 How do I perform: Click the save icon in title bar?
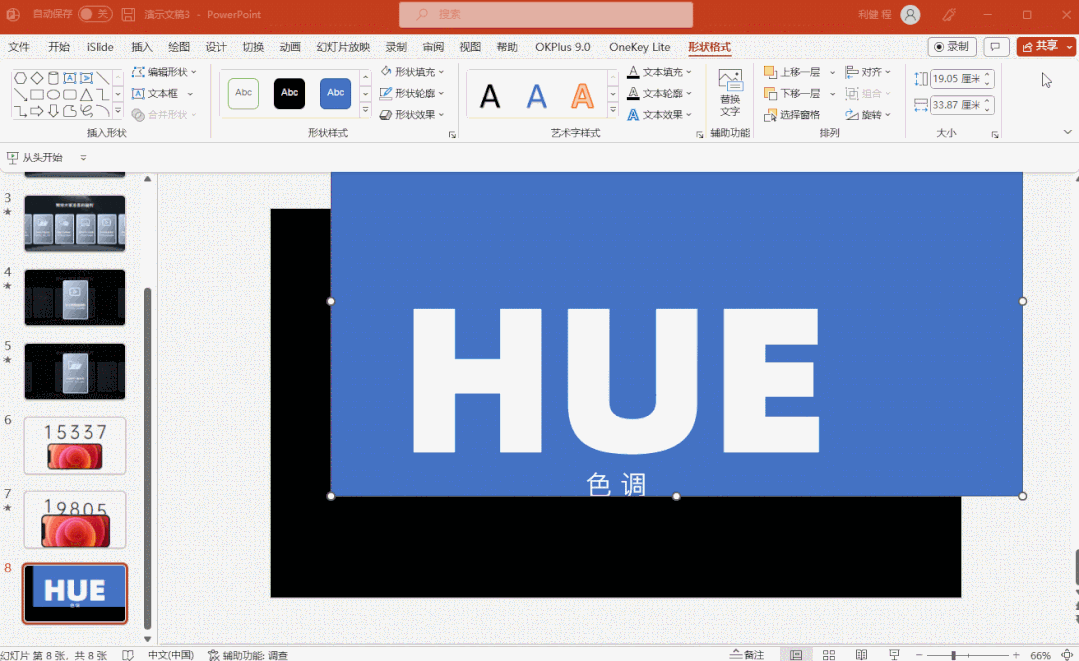(x=128, y=14)
